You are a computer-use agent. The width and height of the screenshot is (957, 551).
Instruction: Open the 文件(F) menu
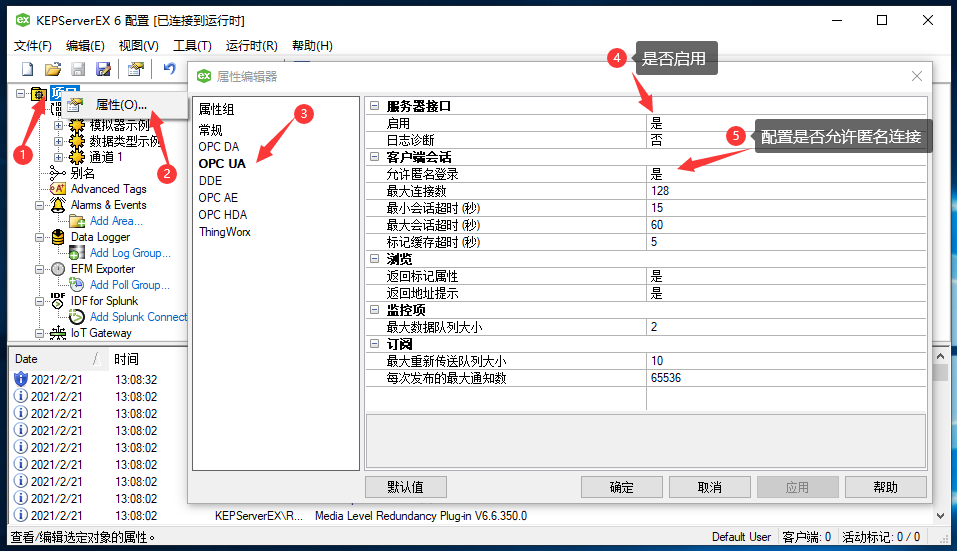[33, 46]
